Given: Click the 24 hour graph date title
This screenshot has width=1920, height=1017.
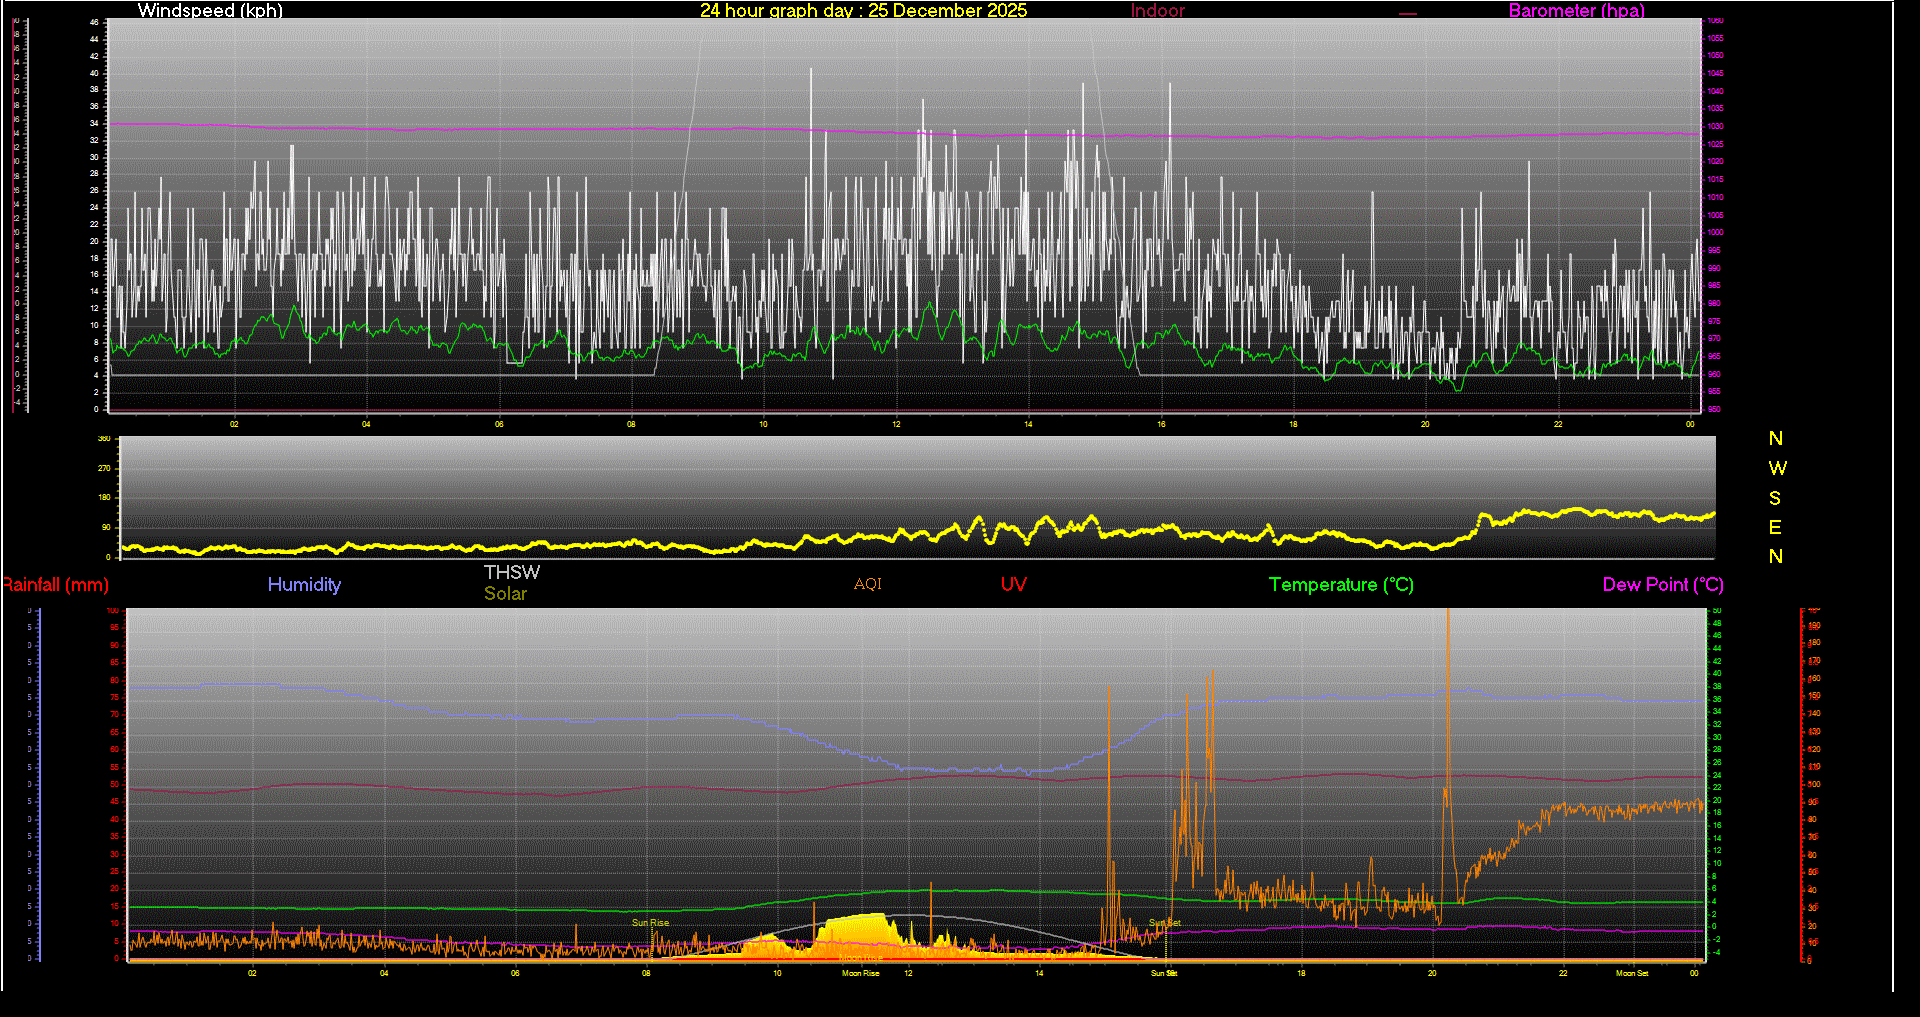Looking at the screenshot, I should (863, 11).
